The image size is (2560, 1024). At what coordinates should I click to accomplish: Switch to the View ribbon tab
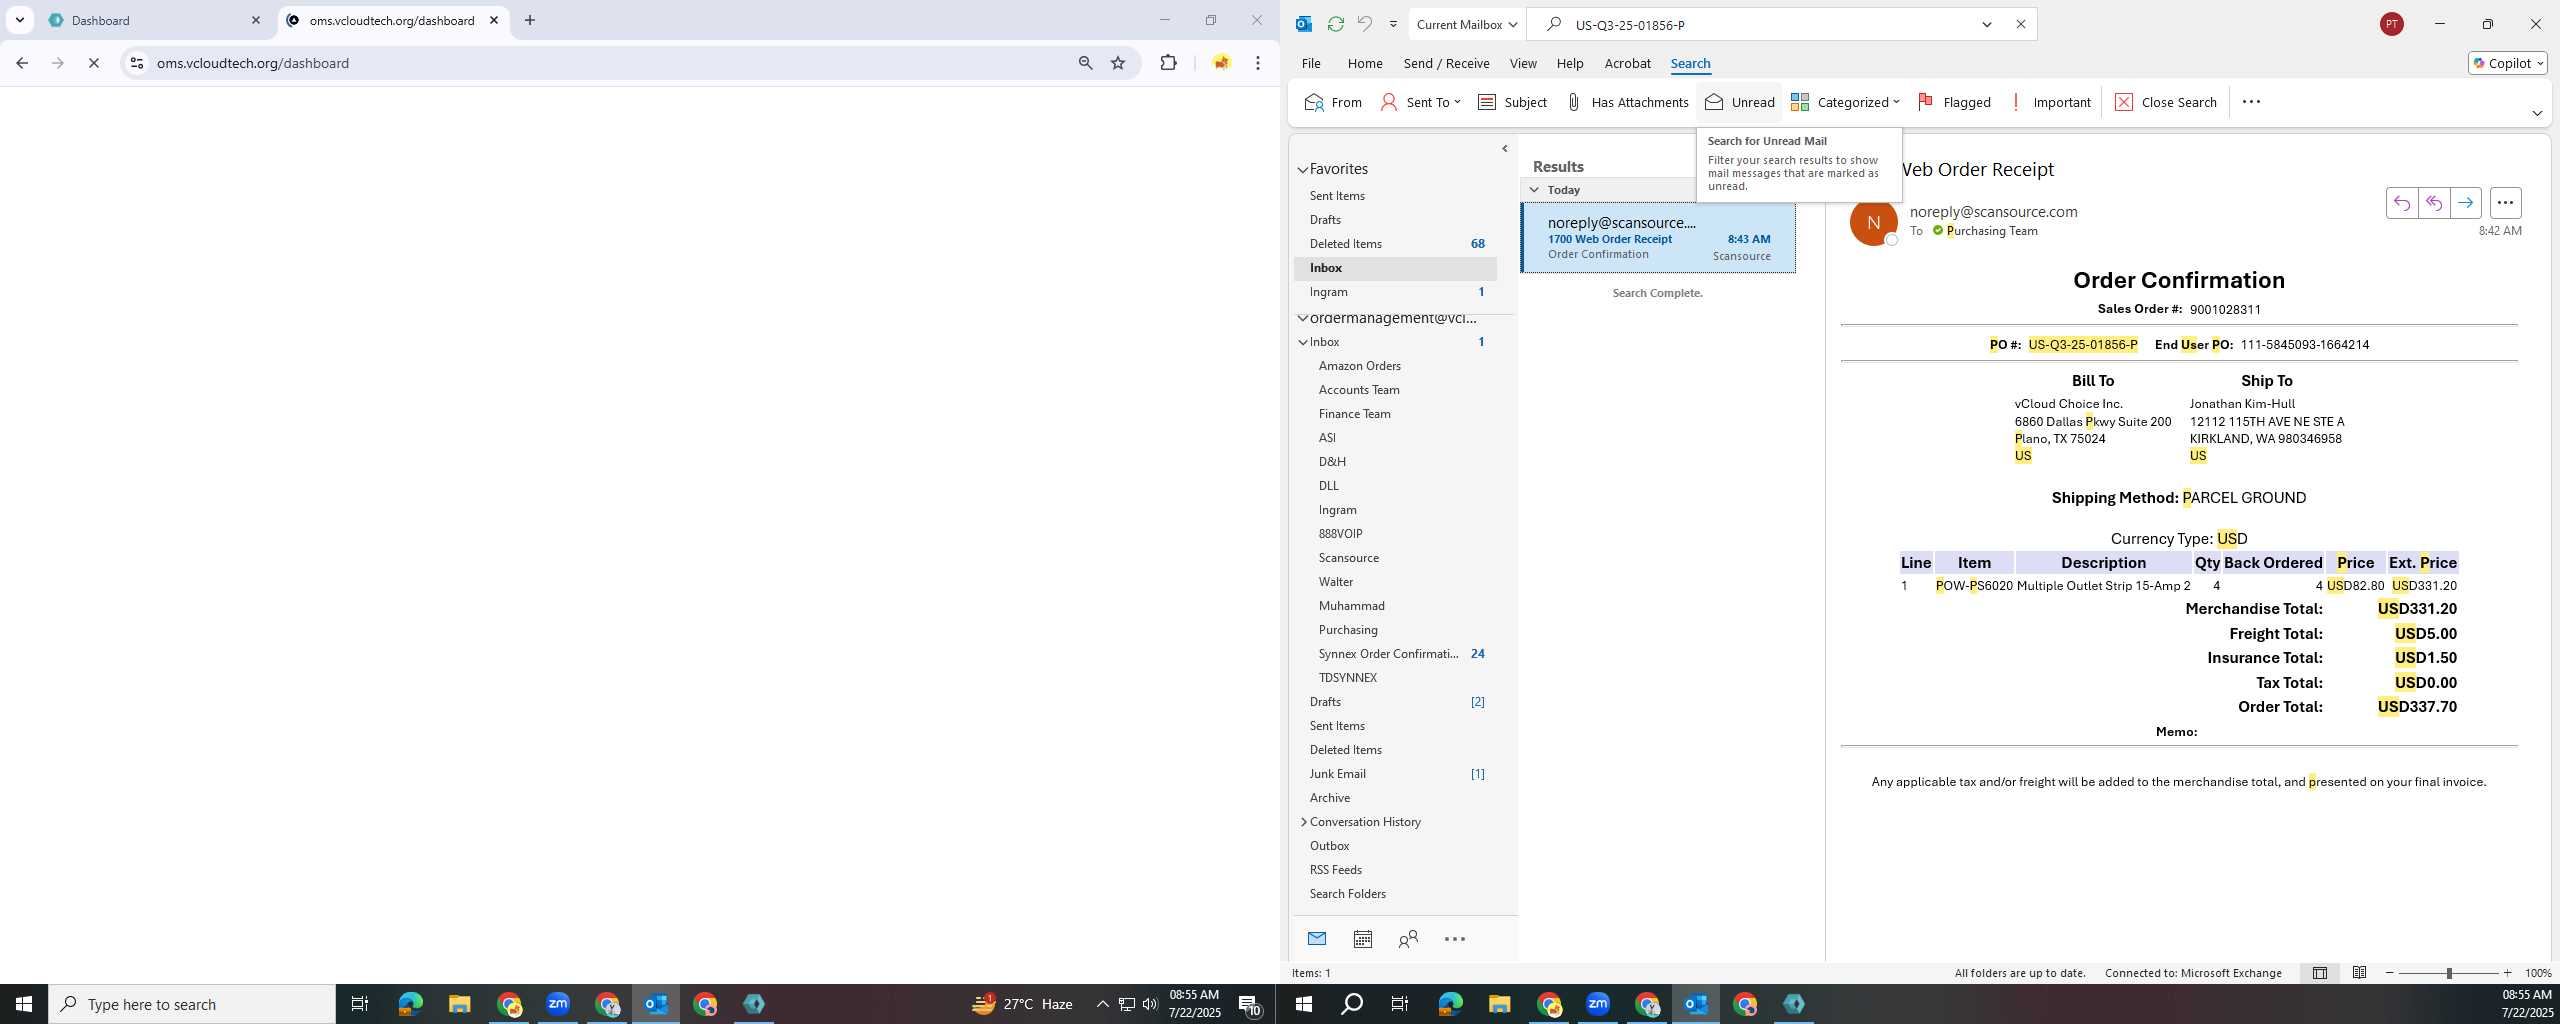click(1523, 63)
